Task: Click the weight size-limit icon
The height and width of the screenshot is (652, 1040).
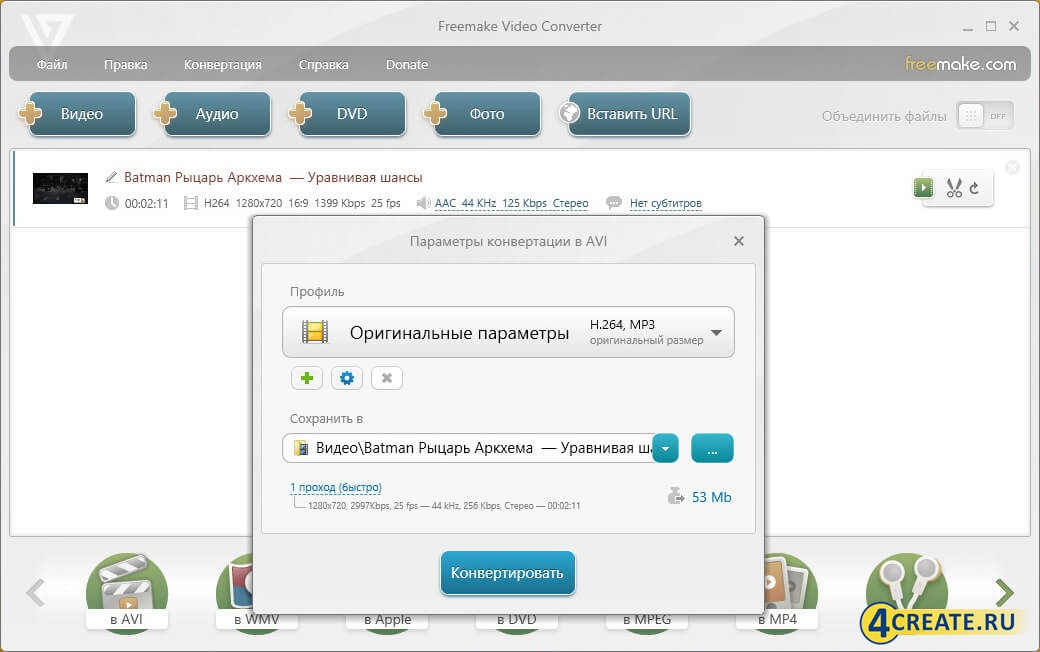Action: click(x=676, y=496)
